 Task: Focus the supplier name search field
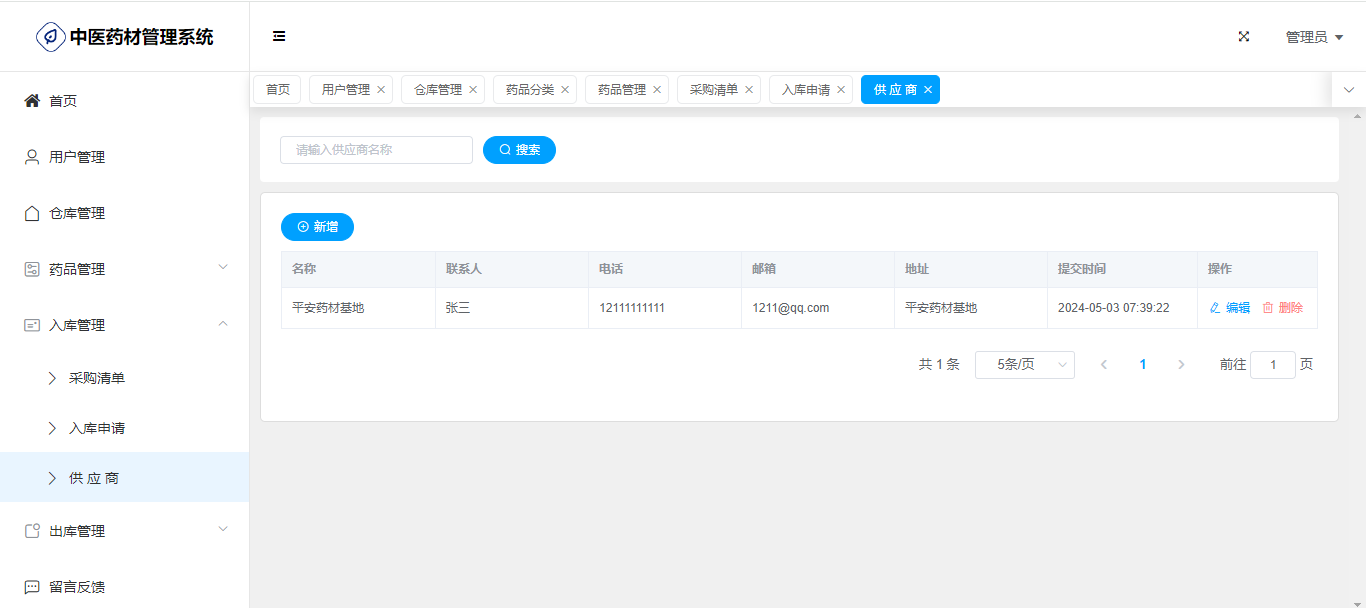[376, 150]
